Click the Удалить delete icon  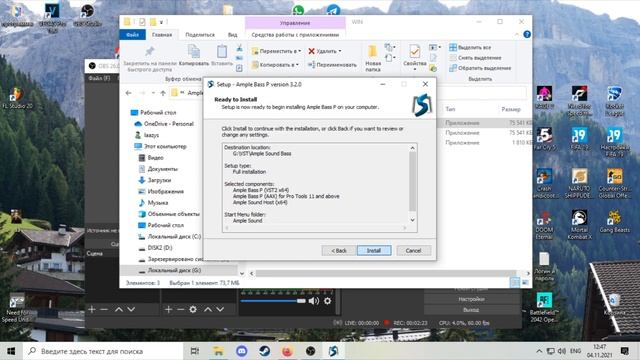click(311, 51)
